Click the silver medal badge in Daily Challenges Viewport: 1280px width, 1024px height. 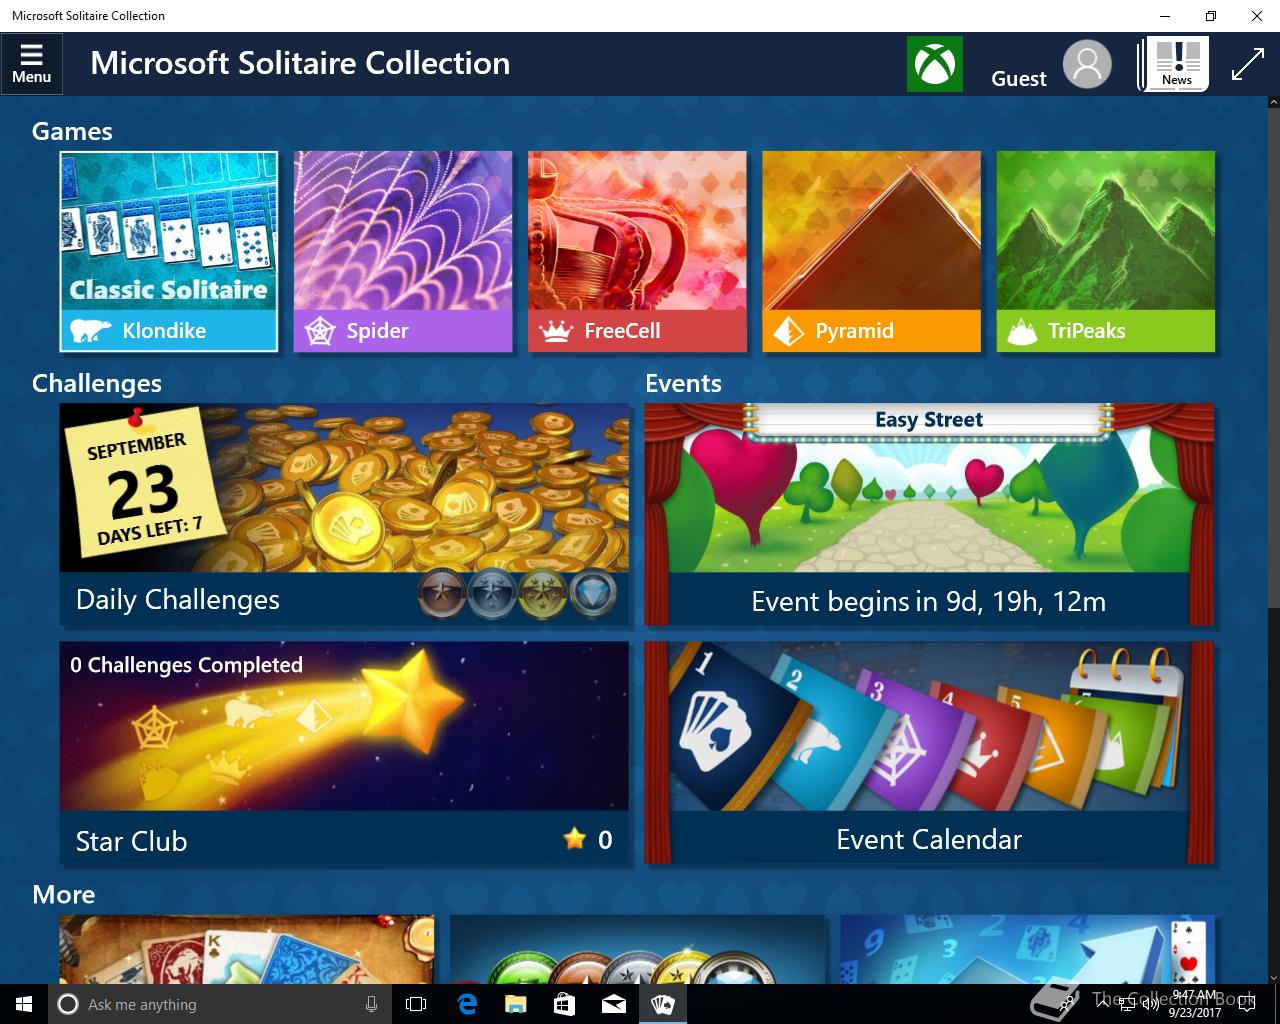492,594
